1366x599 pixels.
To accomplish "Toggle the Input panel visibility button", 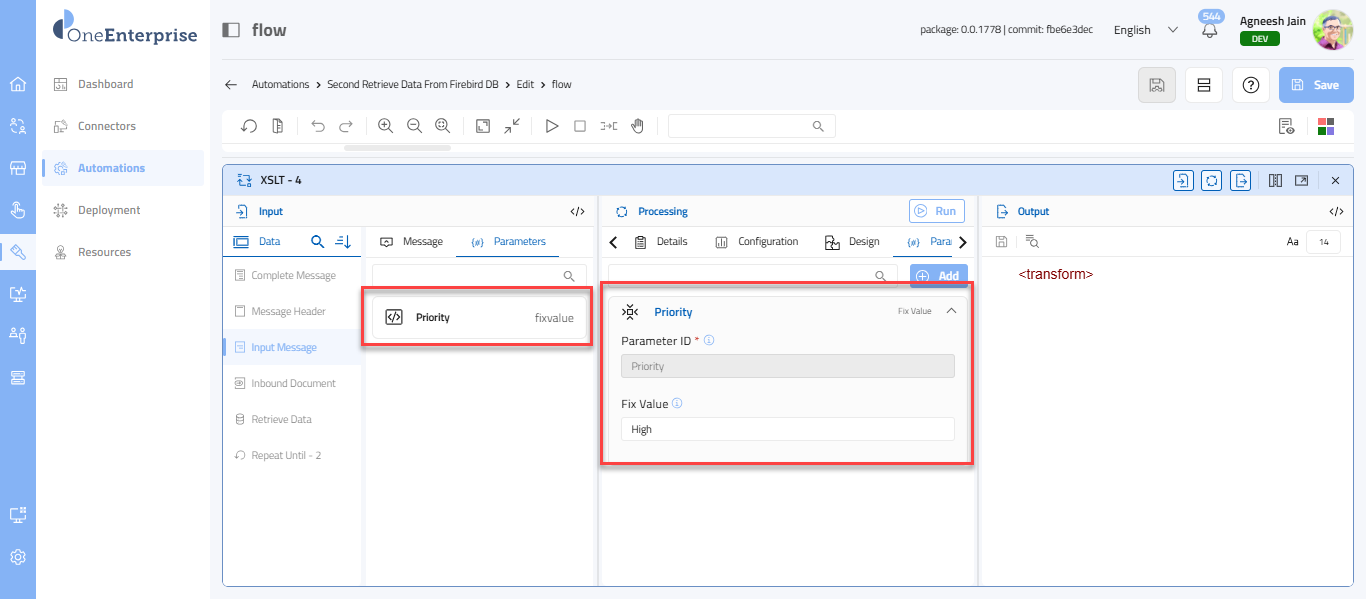I will [1183, 180].
